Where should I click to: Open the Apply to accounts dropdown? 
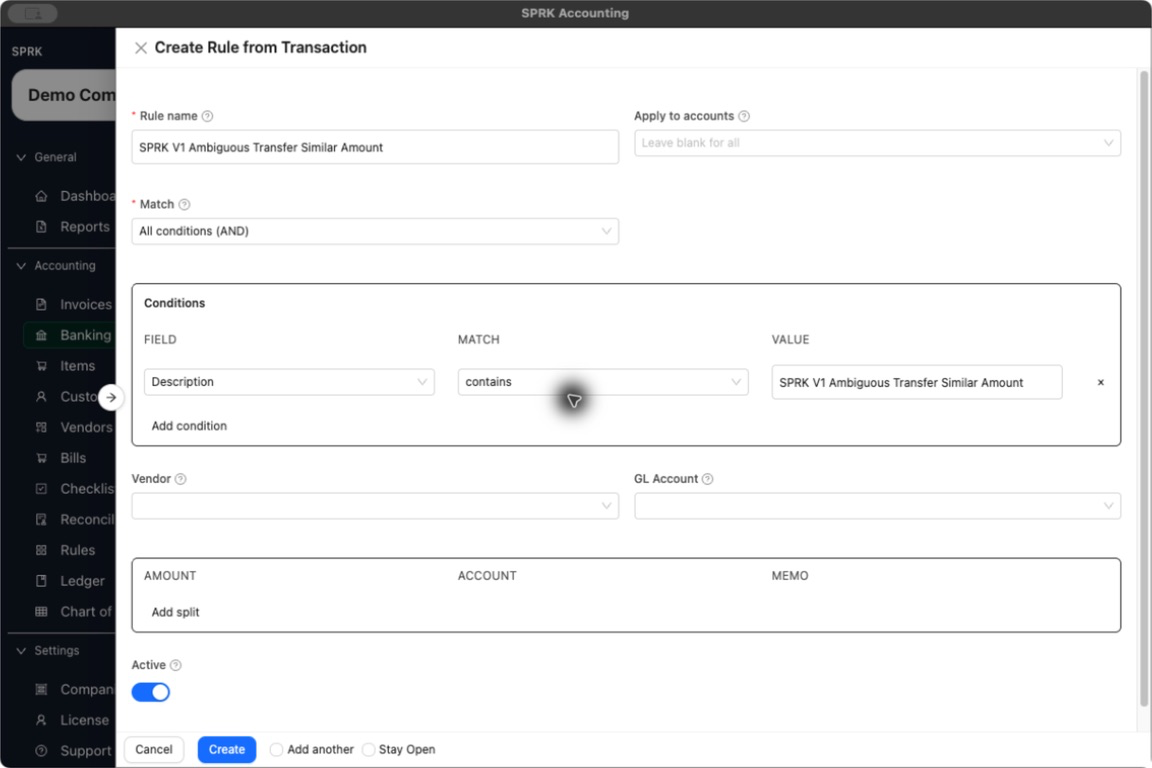click(877, 143)
